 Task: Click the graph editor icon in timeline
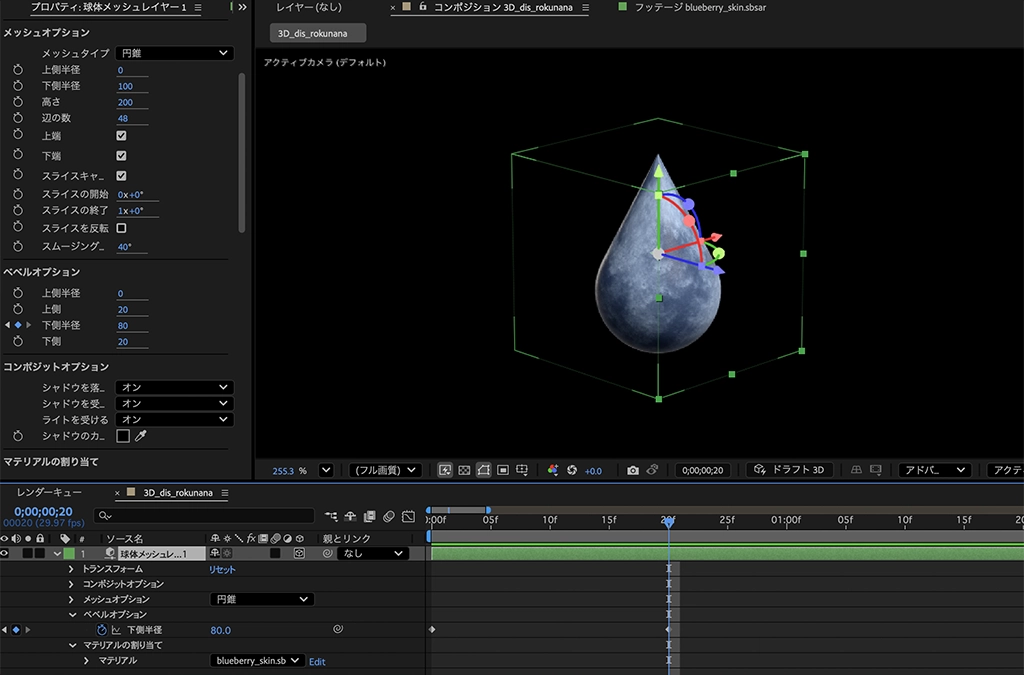coord(408,516)
